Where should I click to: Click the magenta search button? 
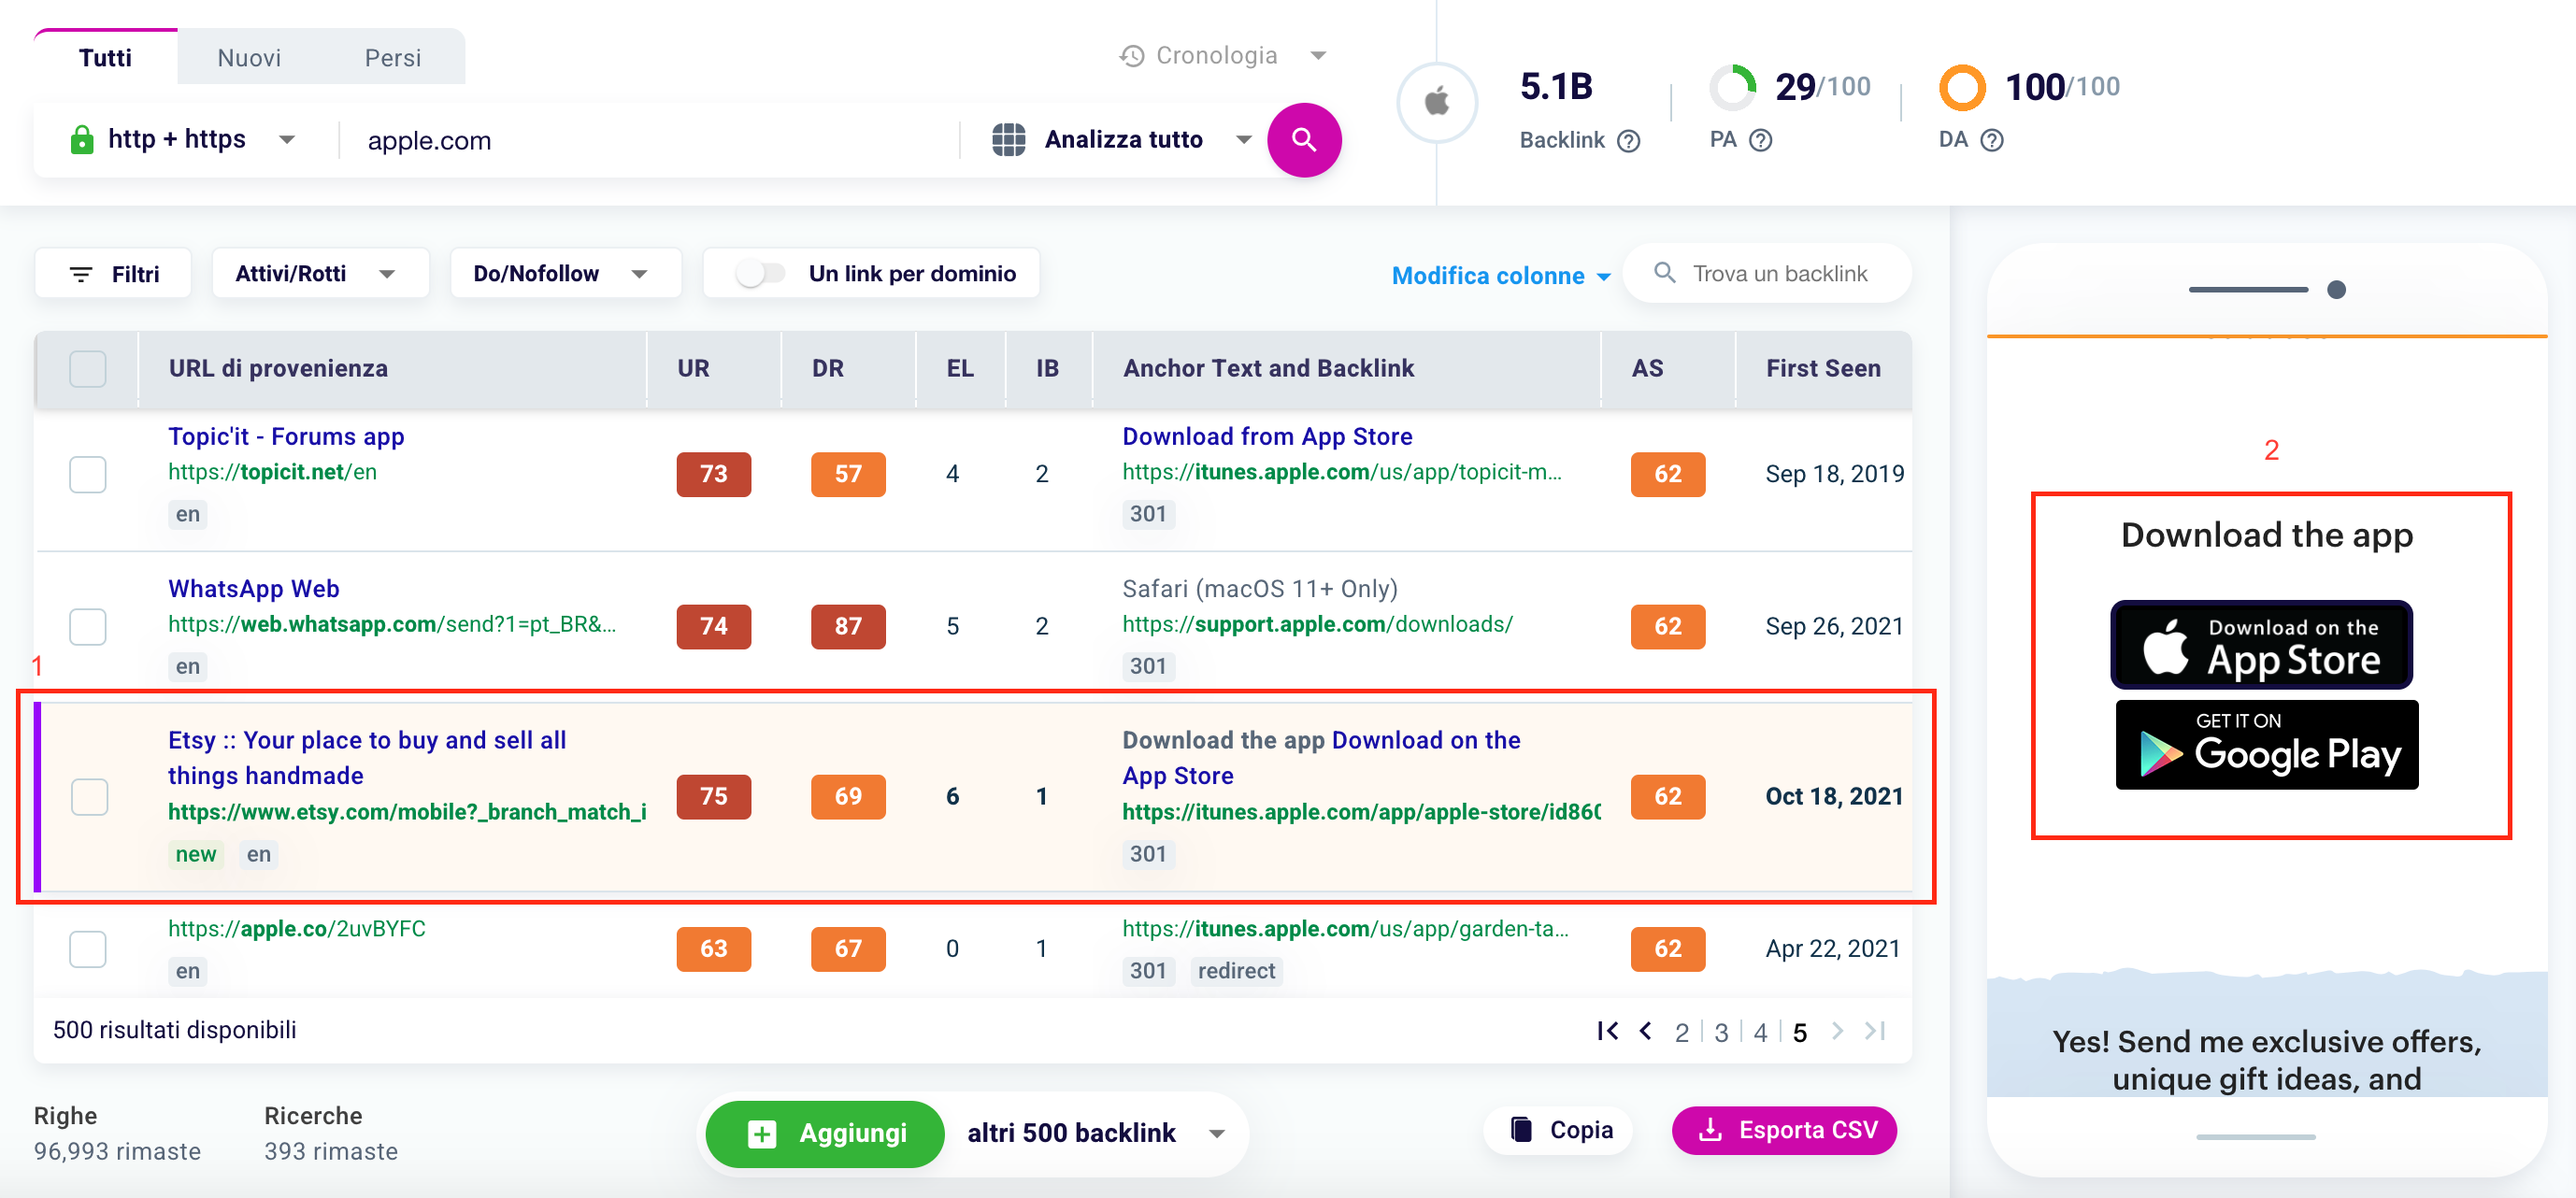tap(1304, 140)
